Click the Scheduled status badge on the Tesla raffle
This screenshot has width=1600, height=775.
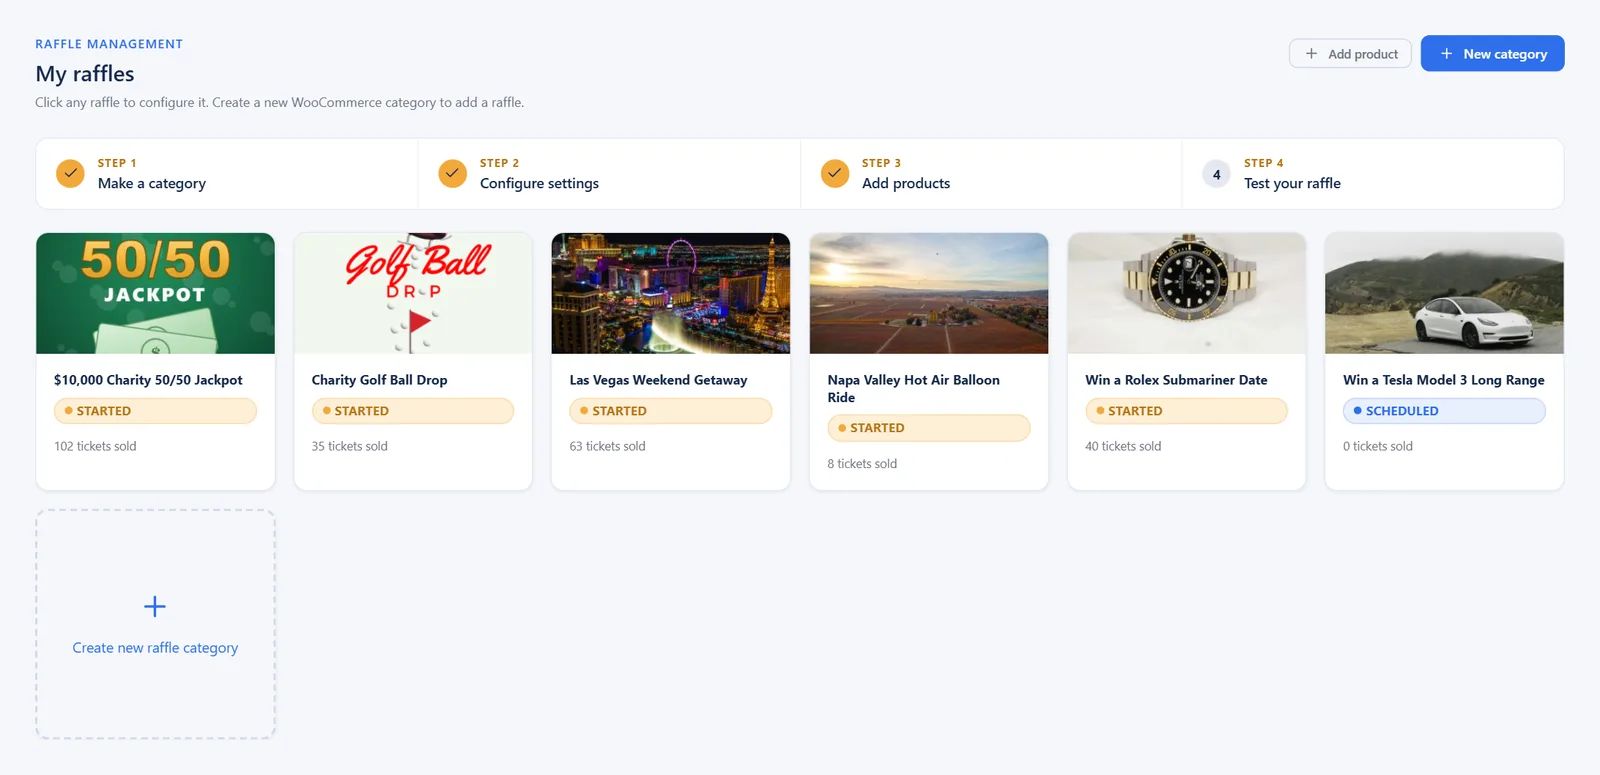coord(1444,411)
